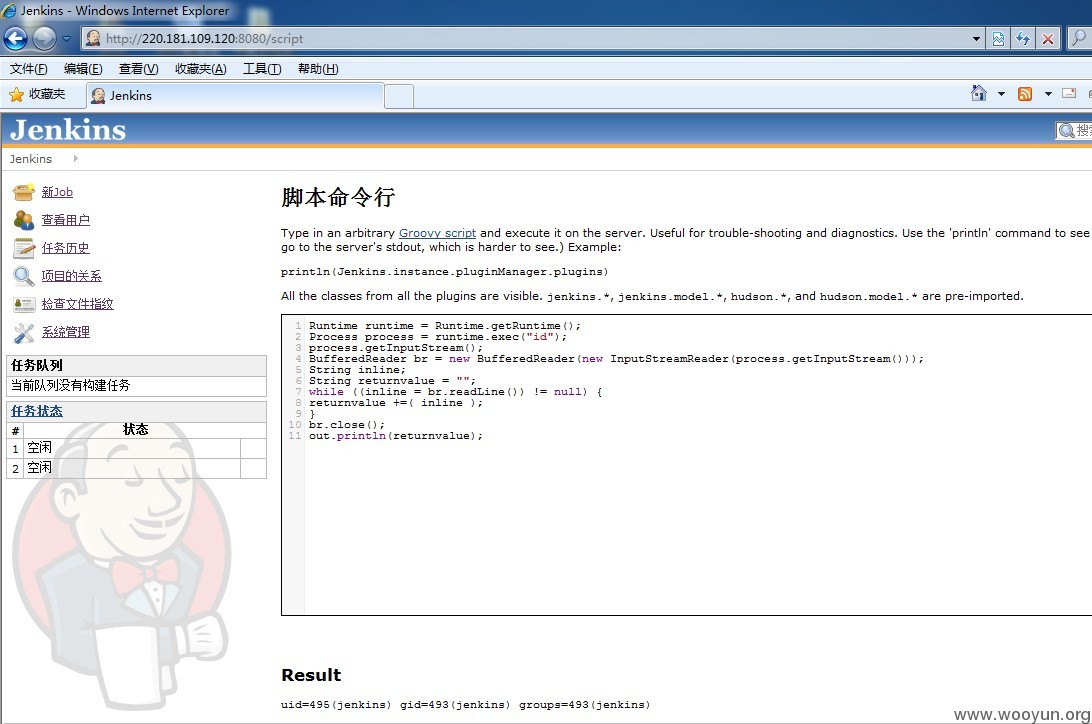This screenshot has width=1092, height=724.
Task: Click the address bar URL field
Action: (x=529, y=39)
